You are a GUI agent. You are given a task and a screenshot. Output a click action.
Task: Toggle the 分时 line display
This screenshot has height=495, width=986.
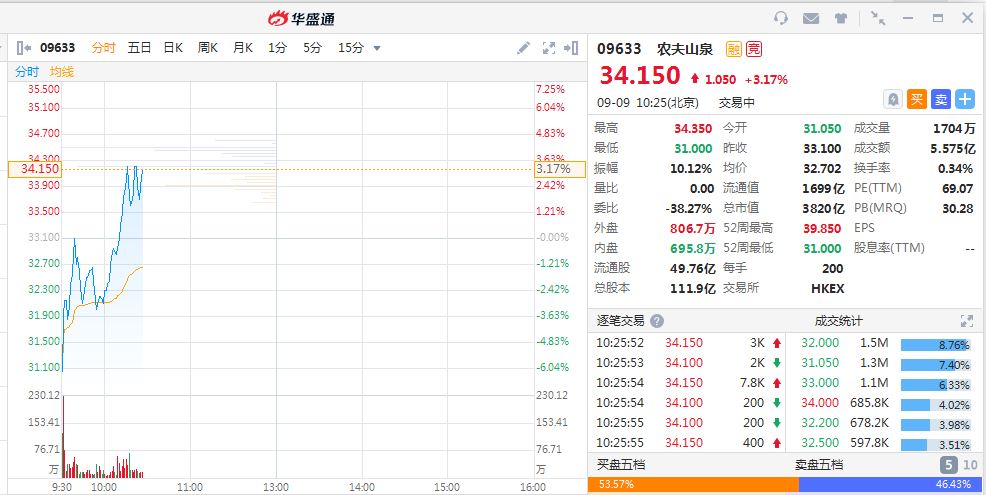[x=27, y=72]
